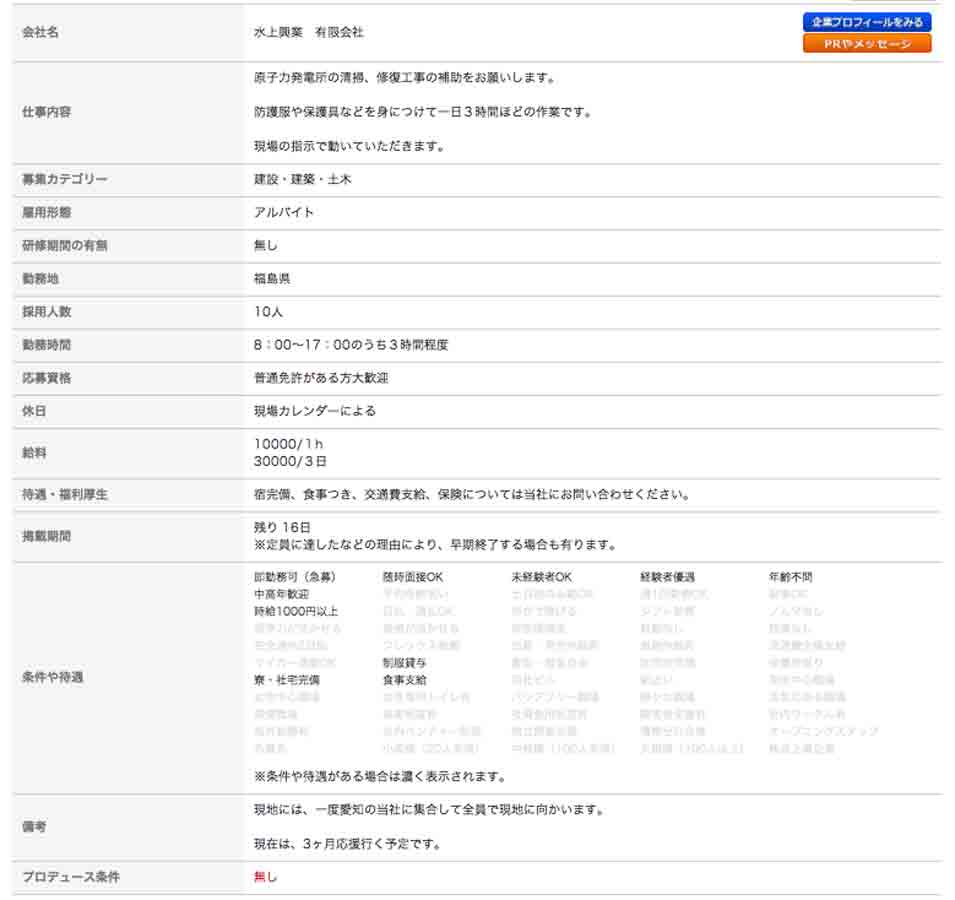This screenshot has height=900, width=955.
Task: Select the 時給1000円以上 condition tag
Action: [x=296, y=611]
